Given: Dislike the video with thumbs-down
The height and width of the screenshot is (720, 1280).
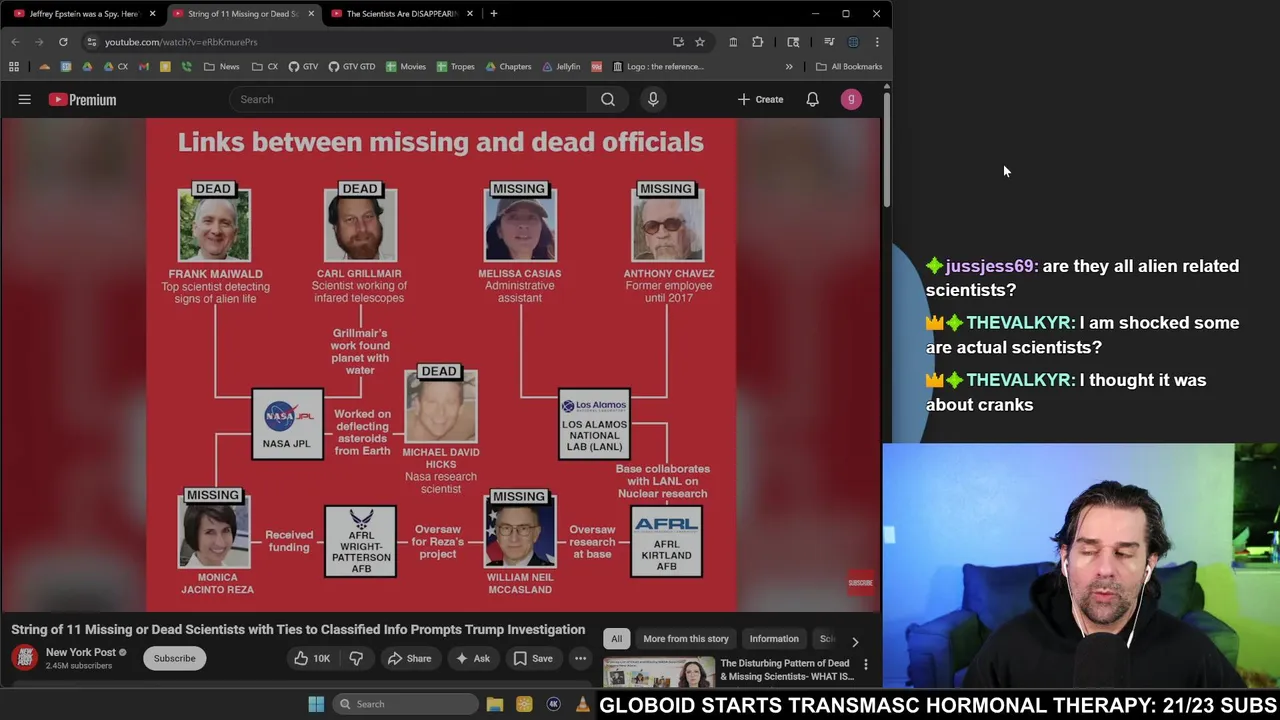Looking at the screenshot, I should (x=356, y=658).
